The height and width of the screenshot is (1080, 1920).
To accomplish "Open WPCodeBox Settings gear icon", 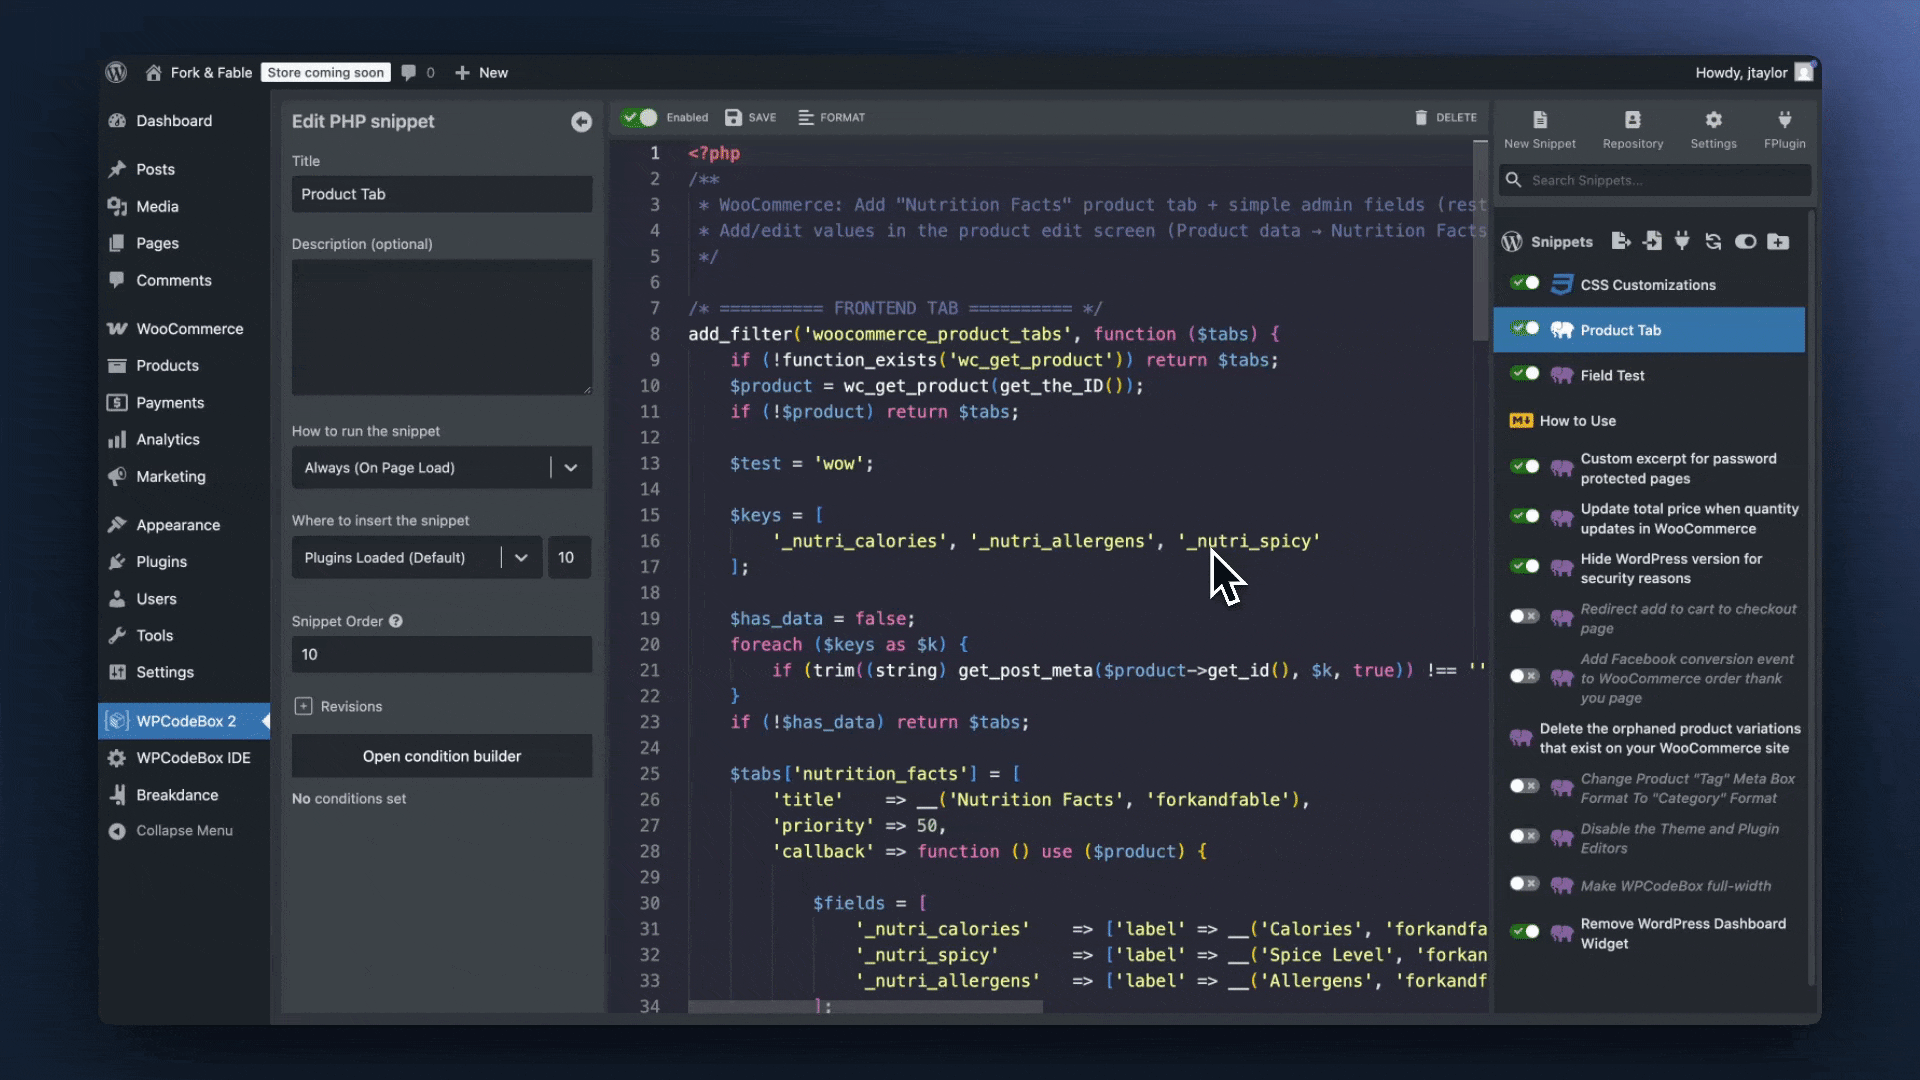I will coord(1714,119).
